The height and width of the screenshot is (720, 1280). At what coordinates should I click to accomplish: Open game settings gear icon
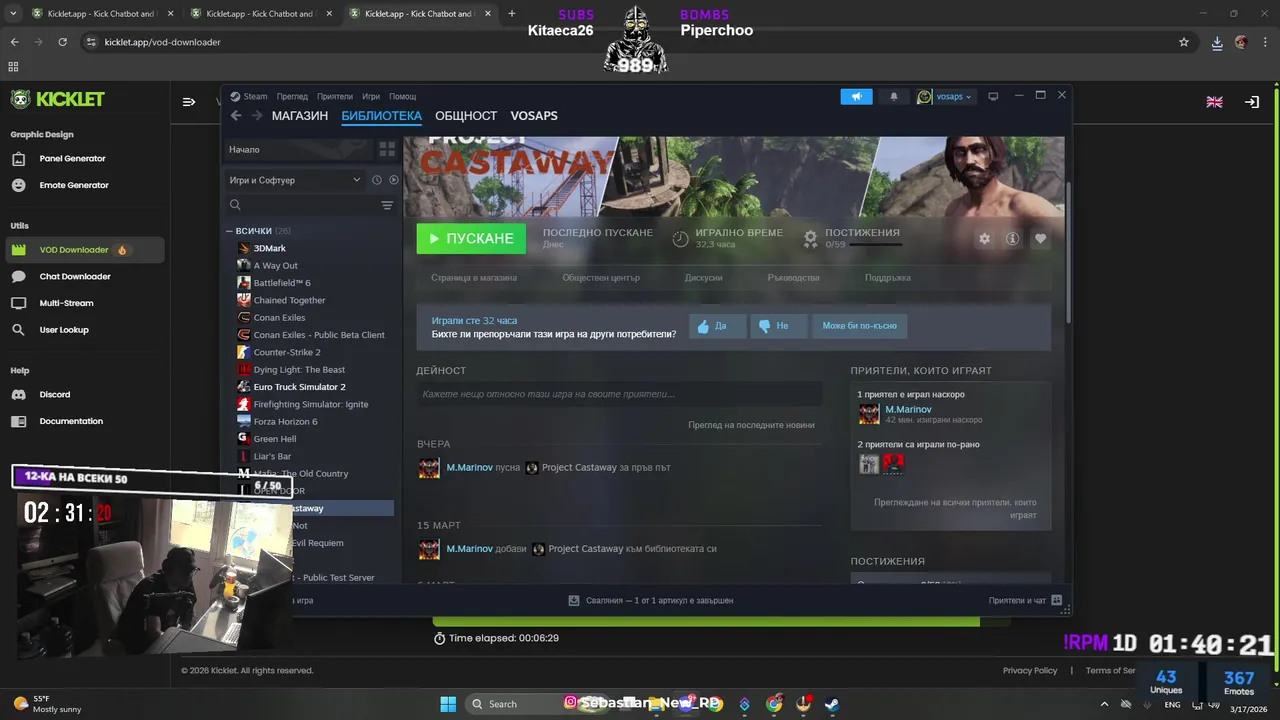(985, 239)
